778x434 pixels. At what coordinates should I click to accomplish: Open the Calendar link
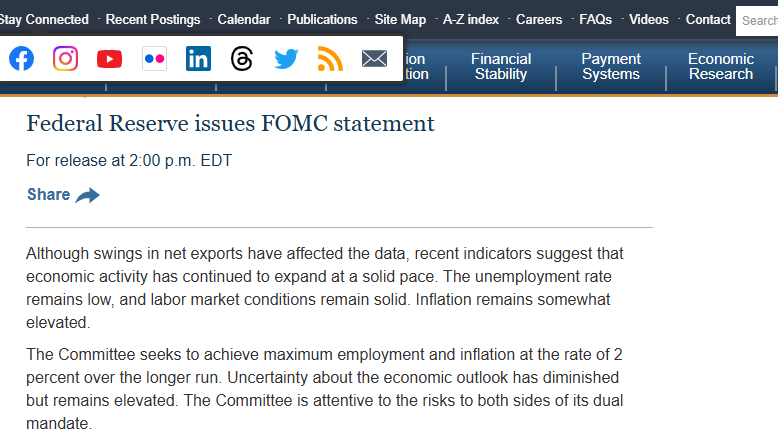[x=244, y=19]
